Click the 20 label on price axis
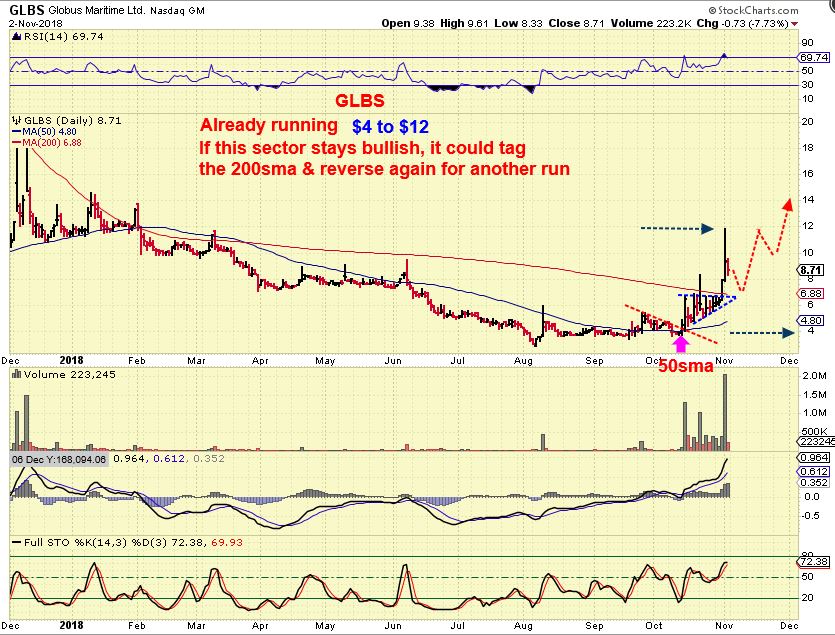 tap(808, 122)
